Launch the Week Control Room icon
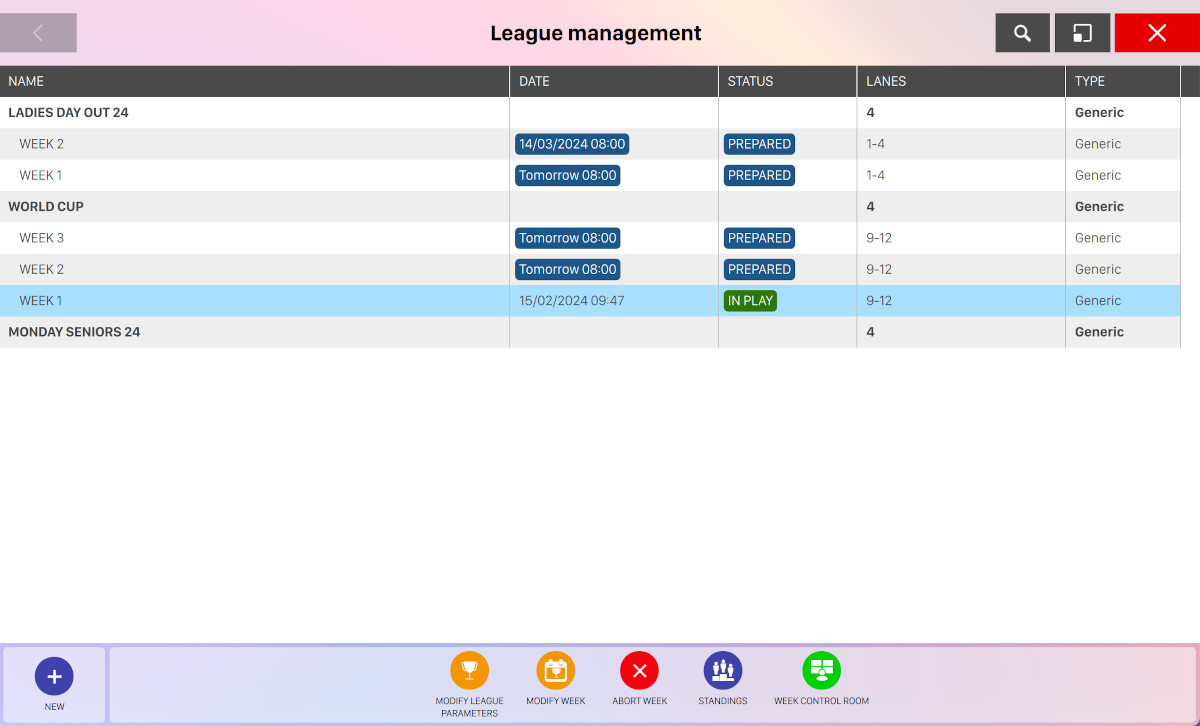The width and height of the screenshot is (1200, 726). click(x=821, y=671)
